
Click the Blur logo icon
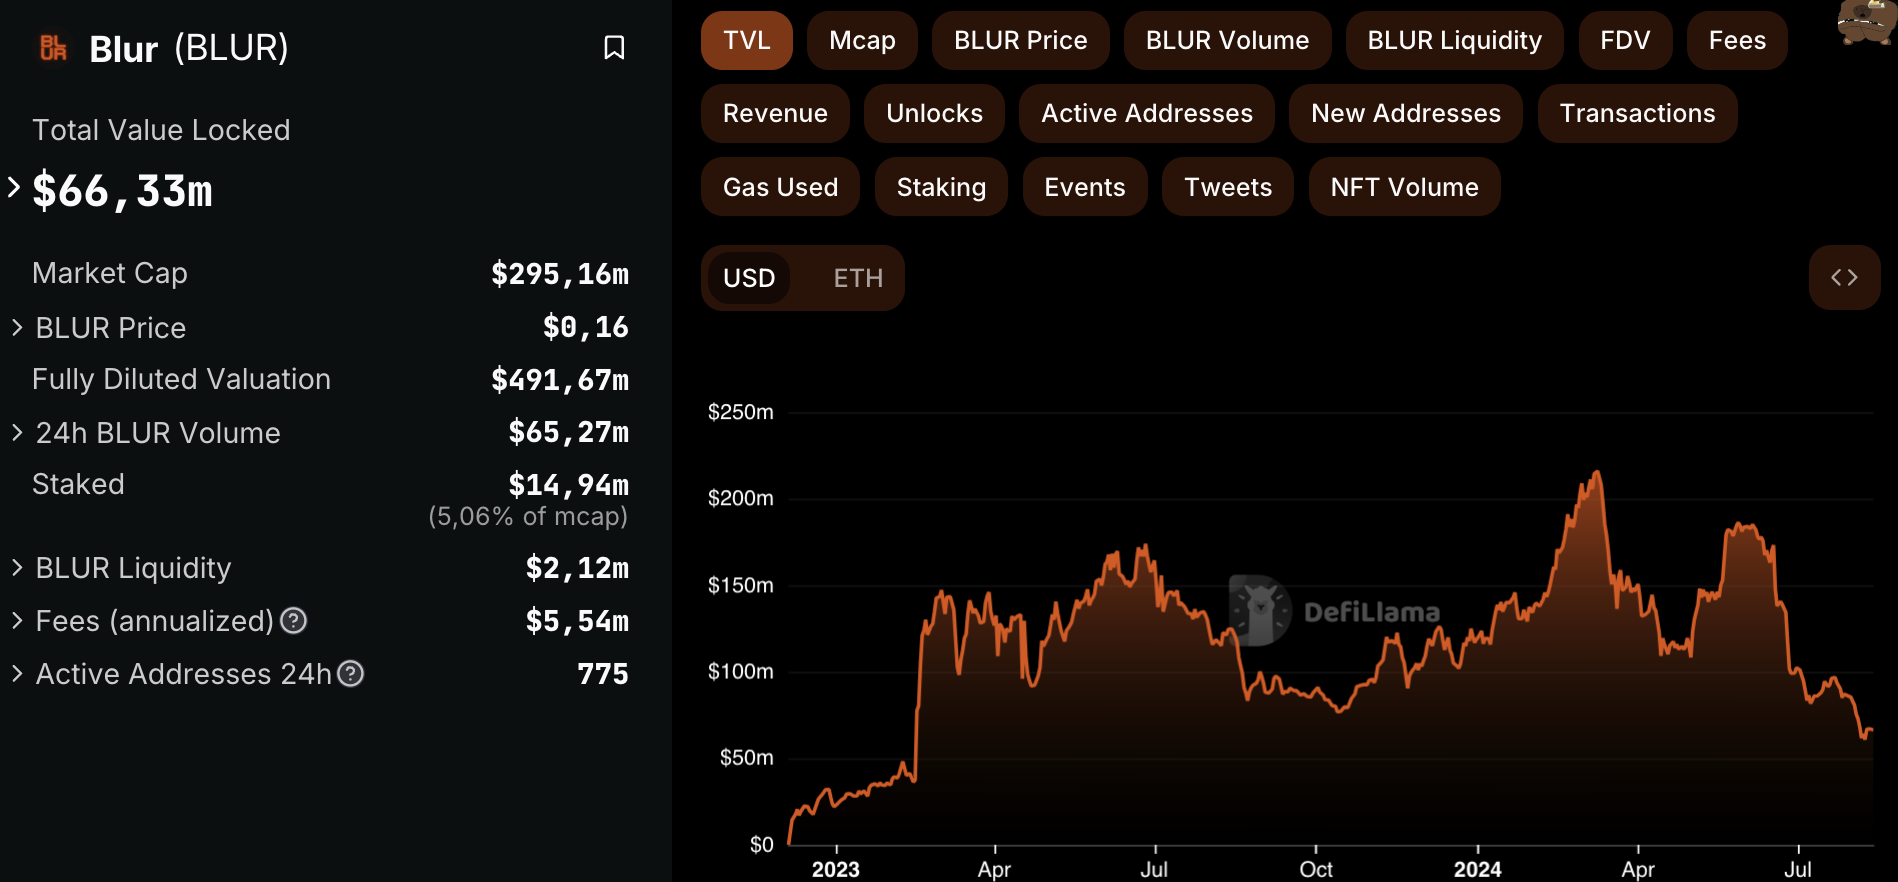(x=53, y=47)
